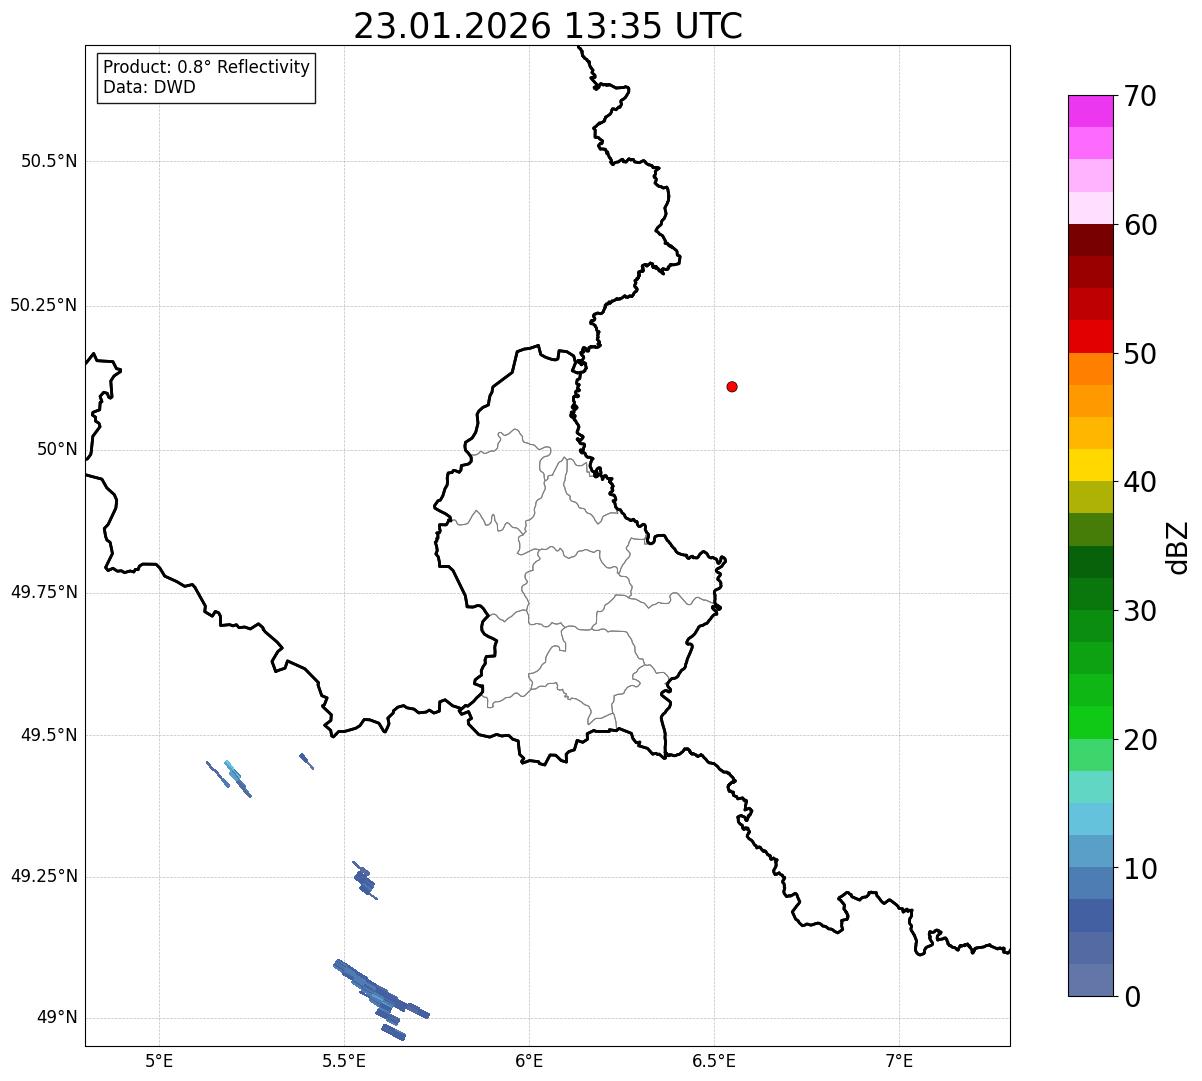Pick the yellow swatch above 40 dBZ
The image size is (1202, 1081).
[x=1090, y=465]
